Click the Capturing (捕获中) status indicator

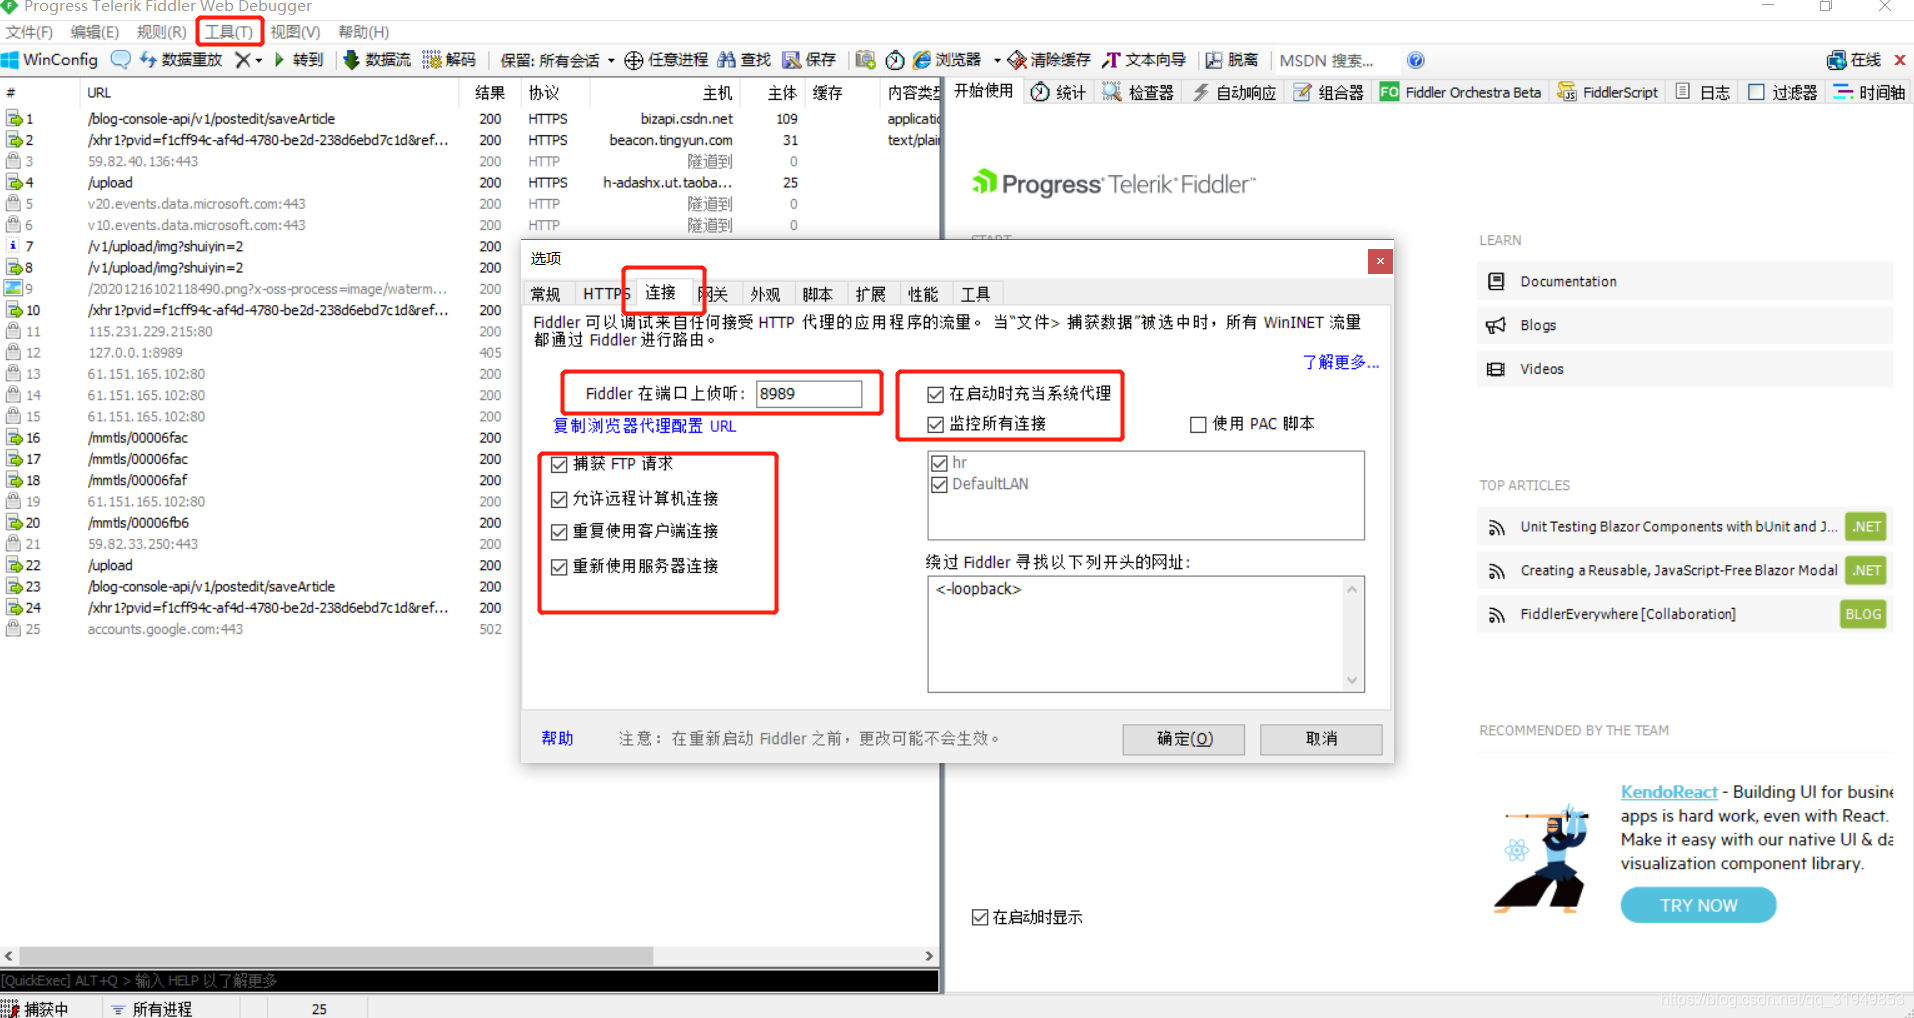(36, 1009)
